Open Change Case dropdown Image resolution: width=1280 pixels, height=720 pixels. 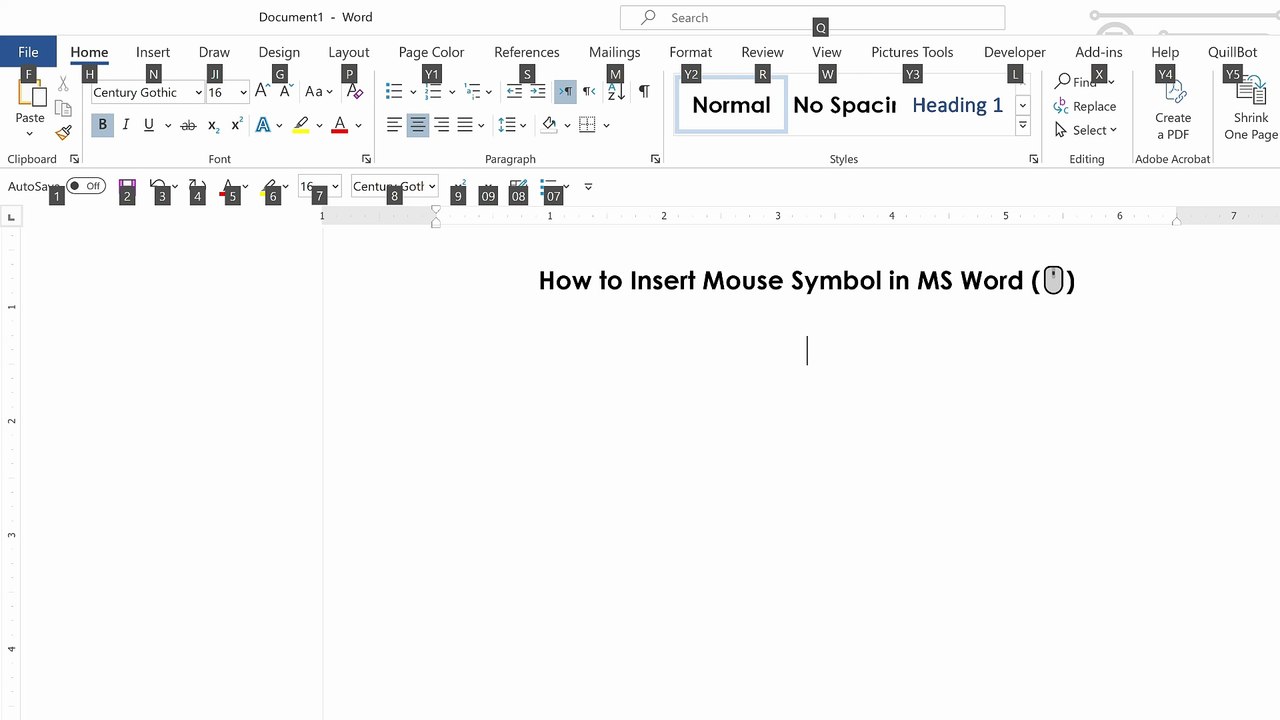click(319, 91)
